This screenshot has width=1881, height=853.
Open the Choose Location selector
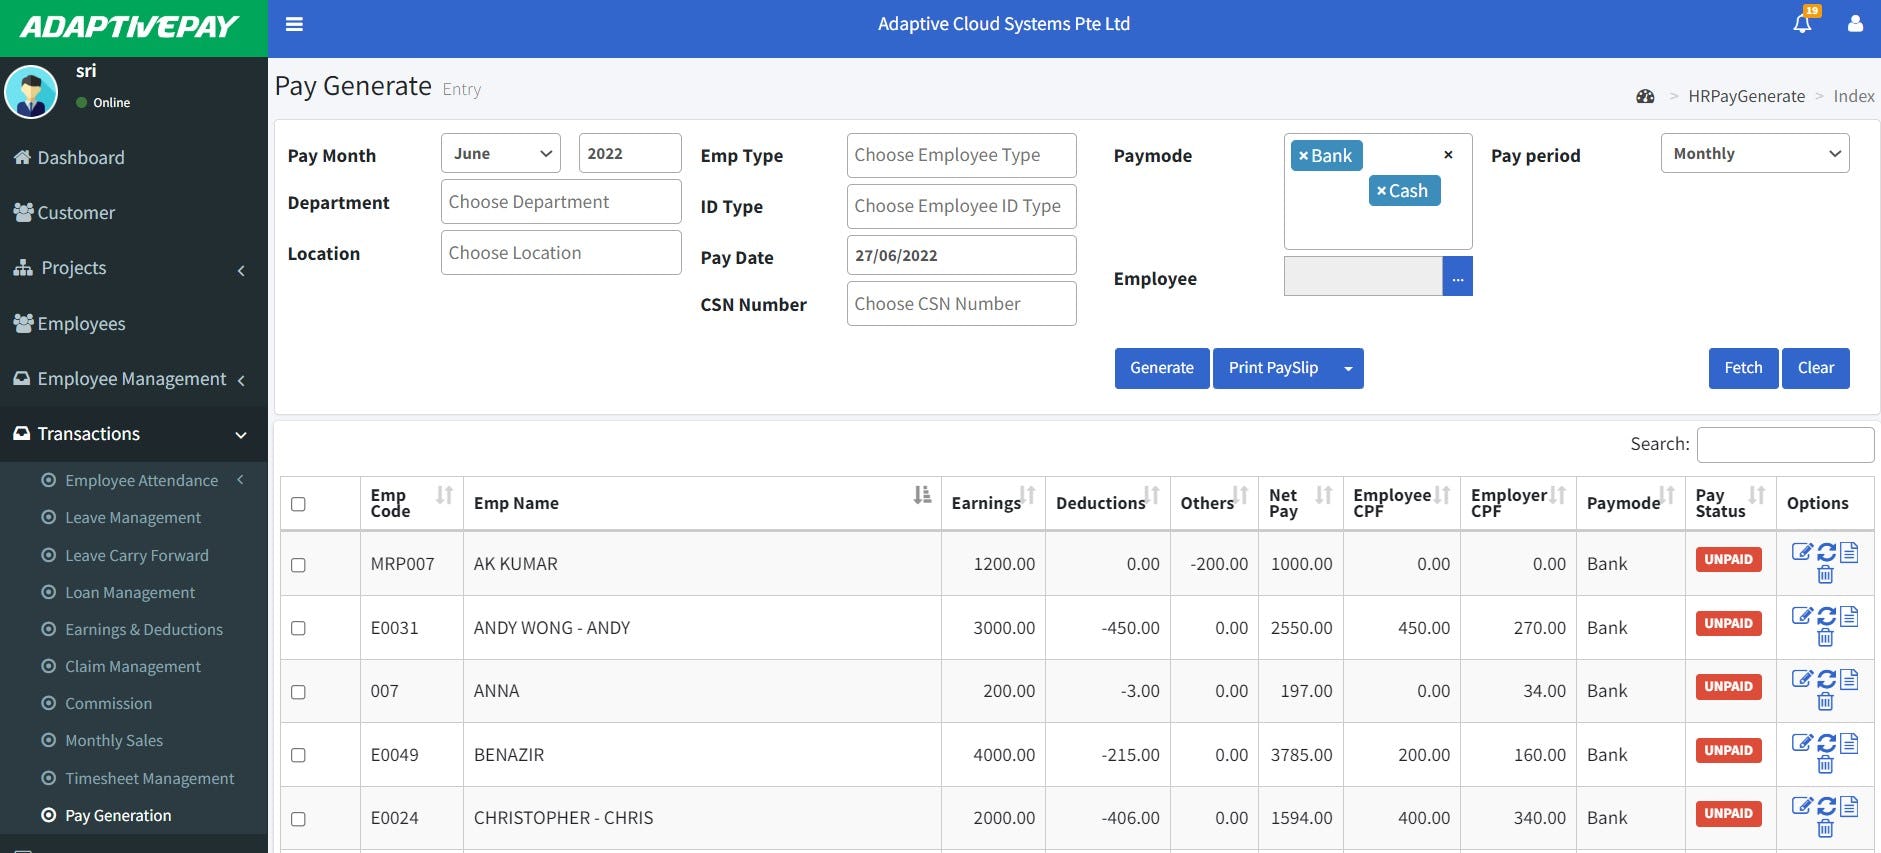(x=561, y=253)
